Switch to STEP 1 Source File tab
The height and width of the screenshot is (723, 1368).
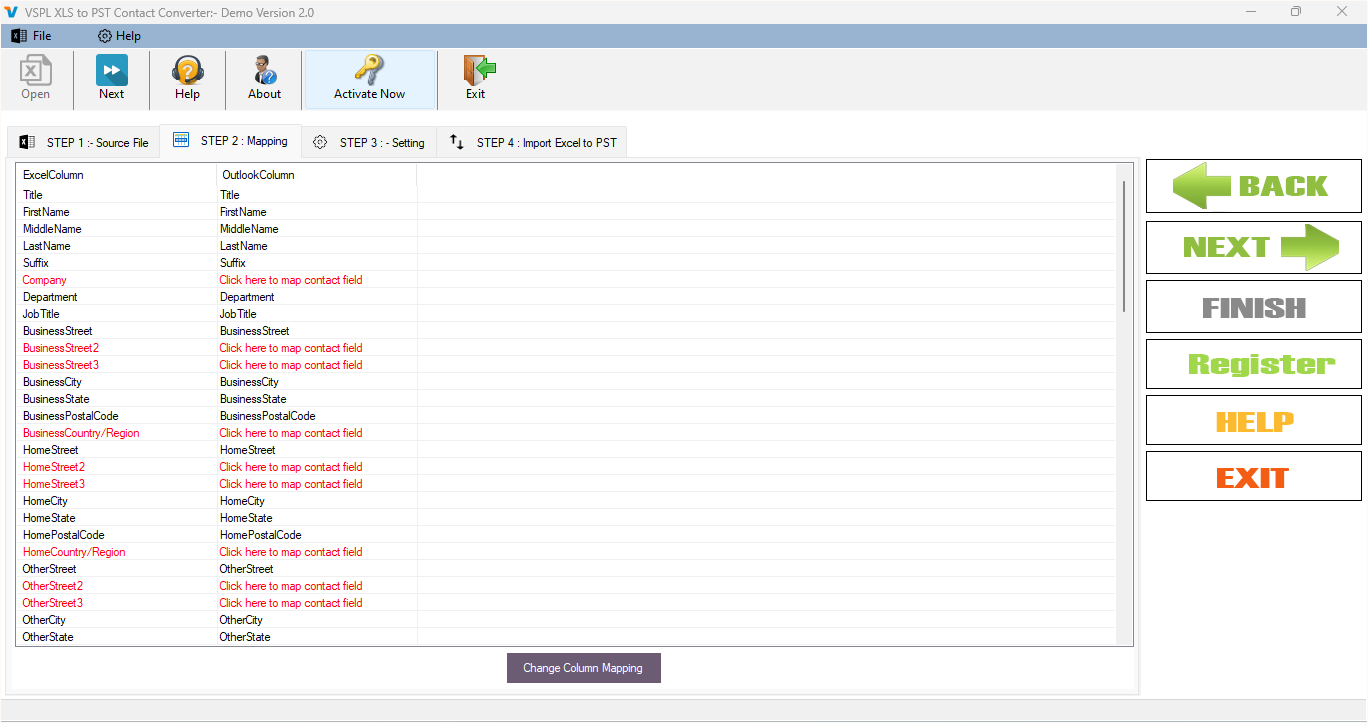(x=84, y=142)
